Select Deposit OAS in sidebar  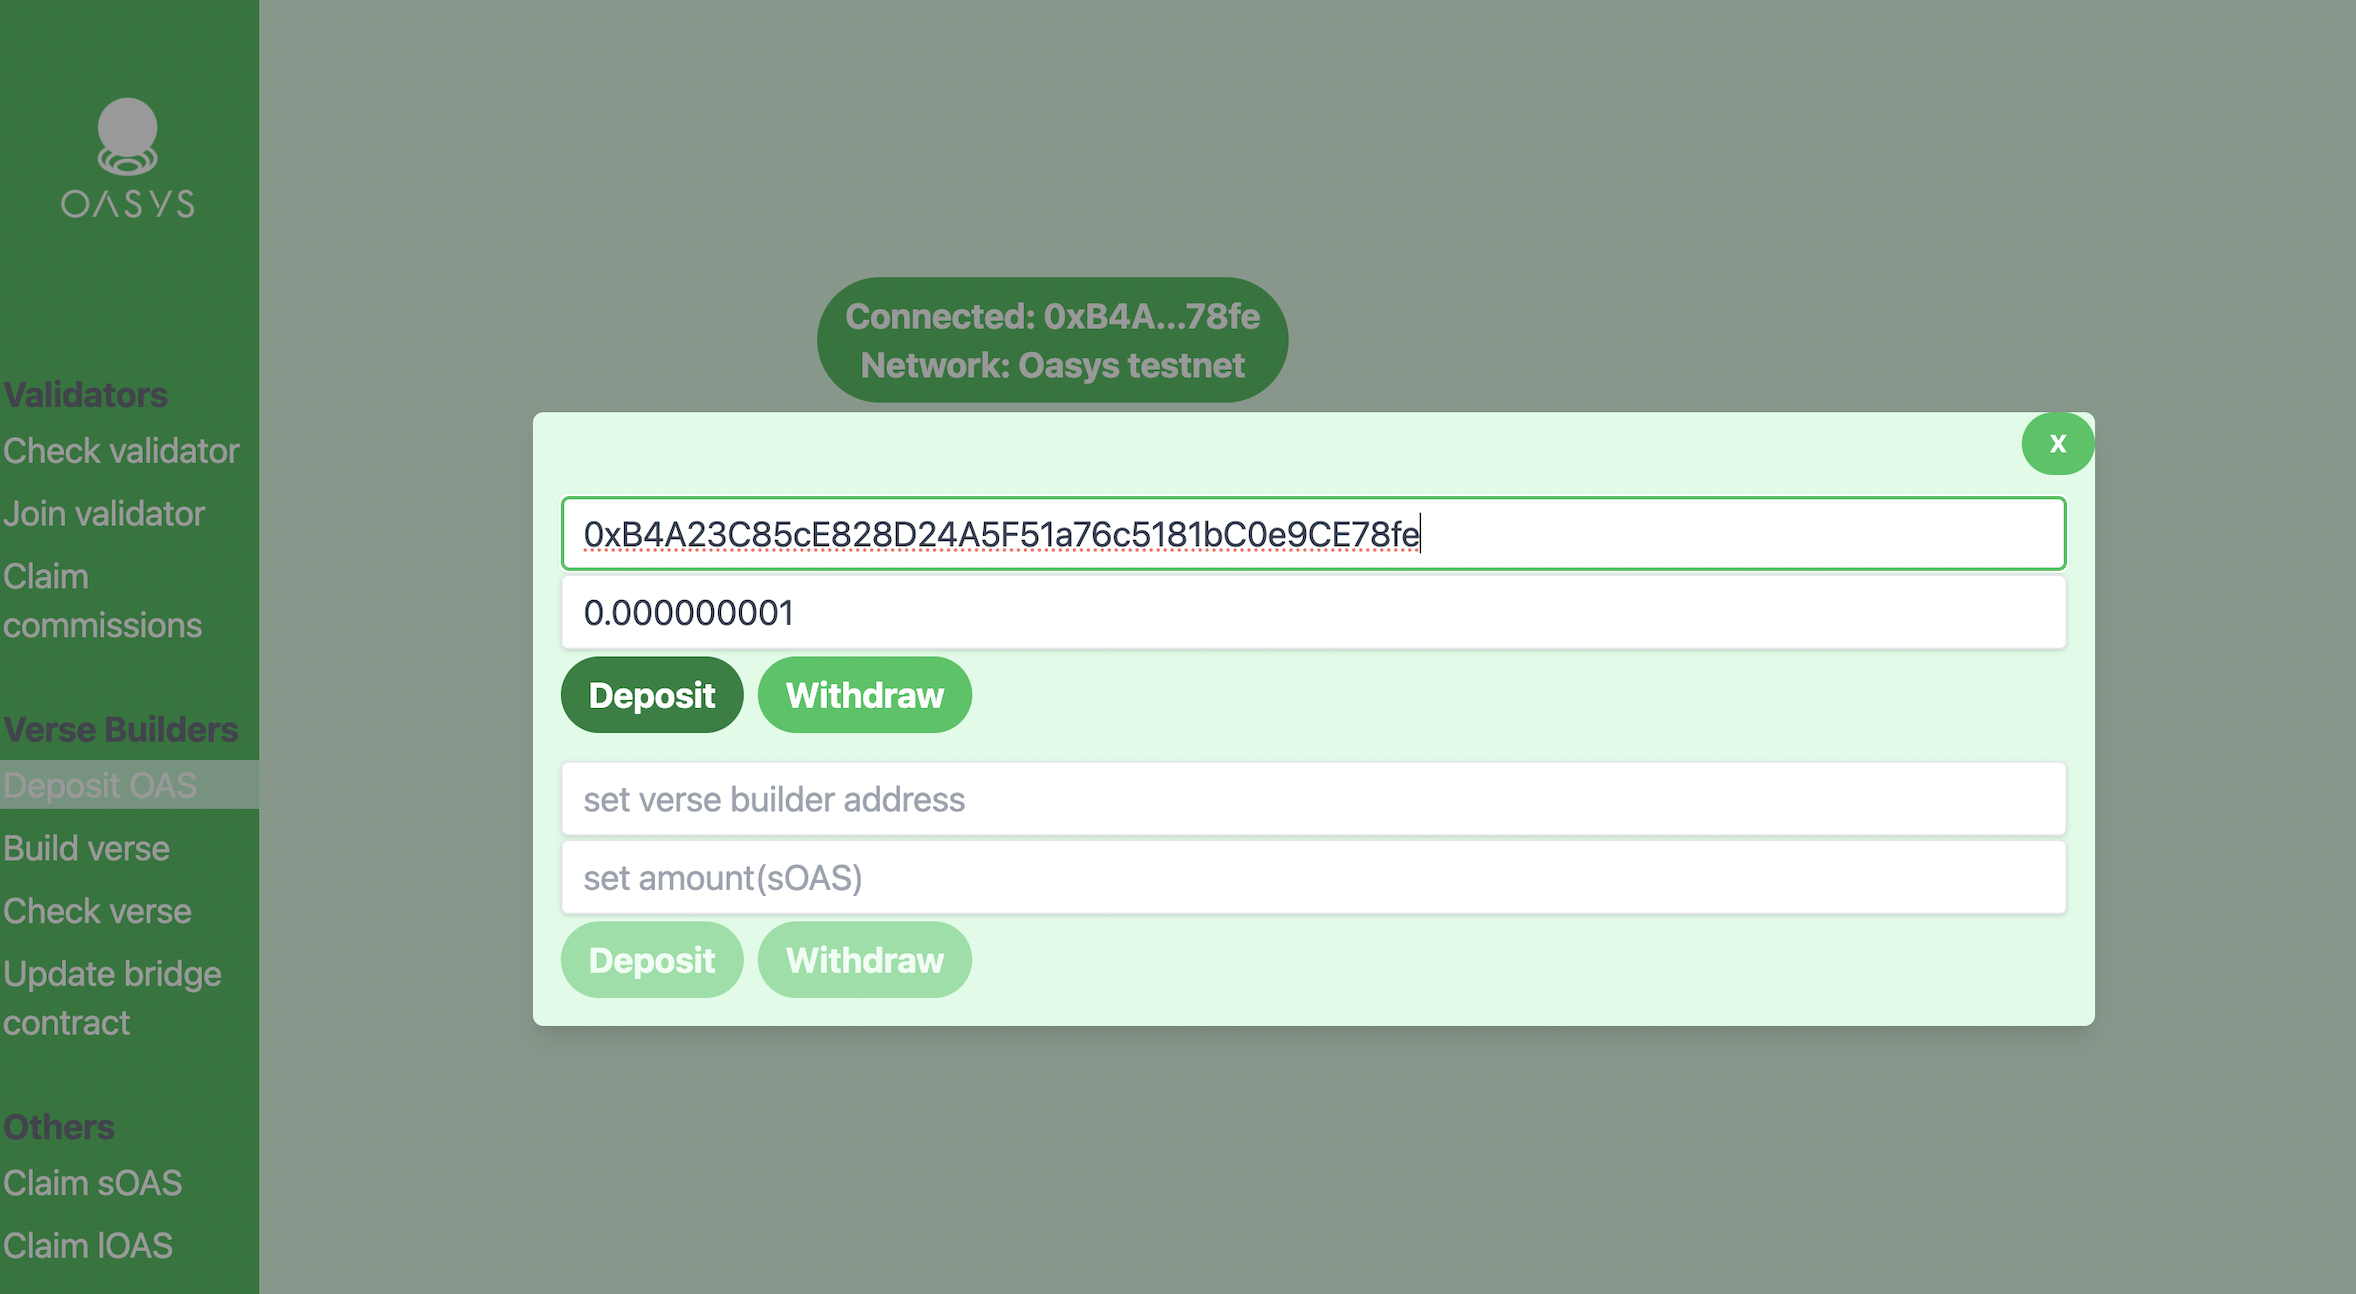click(100, 785)
